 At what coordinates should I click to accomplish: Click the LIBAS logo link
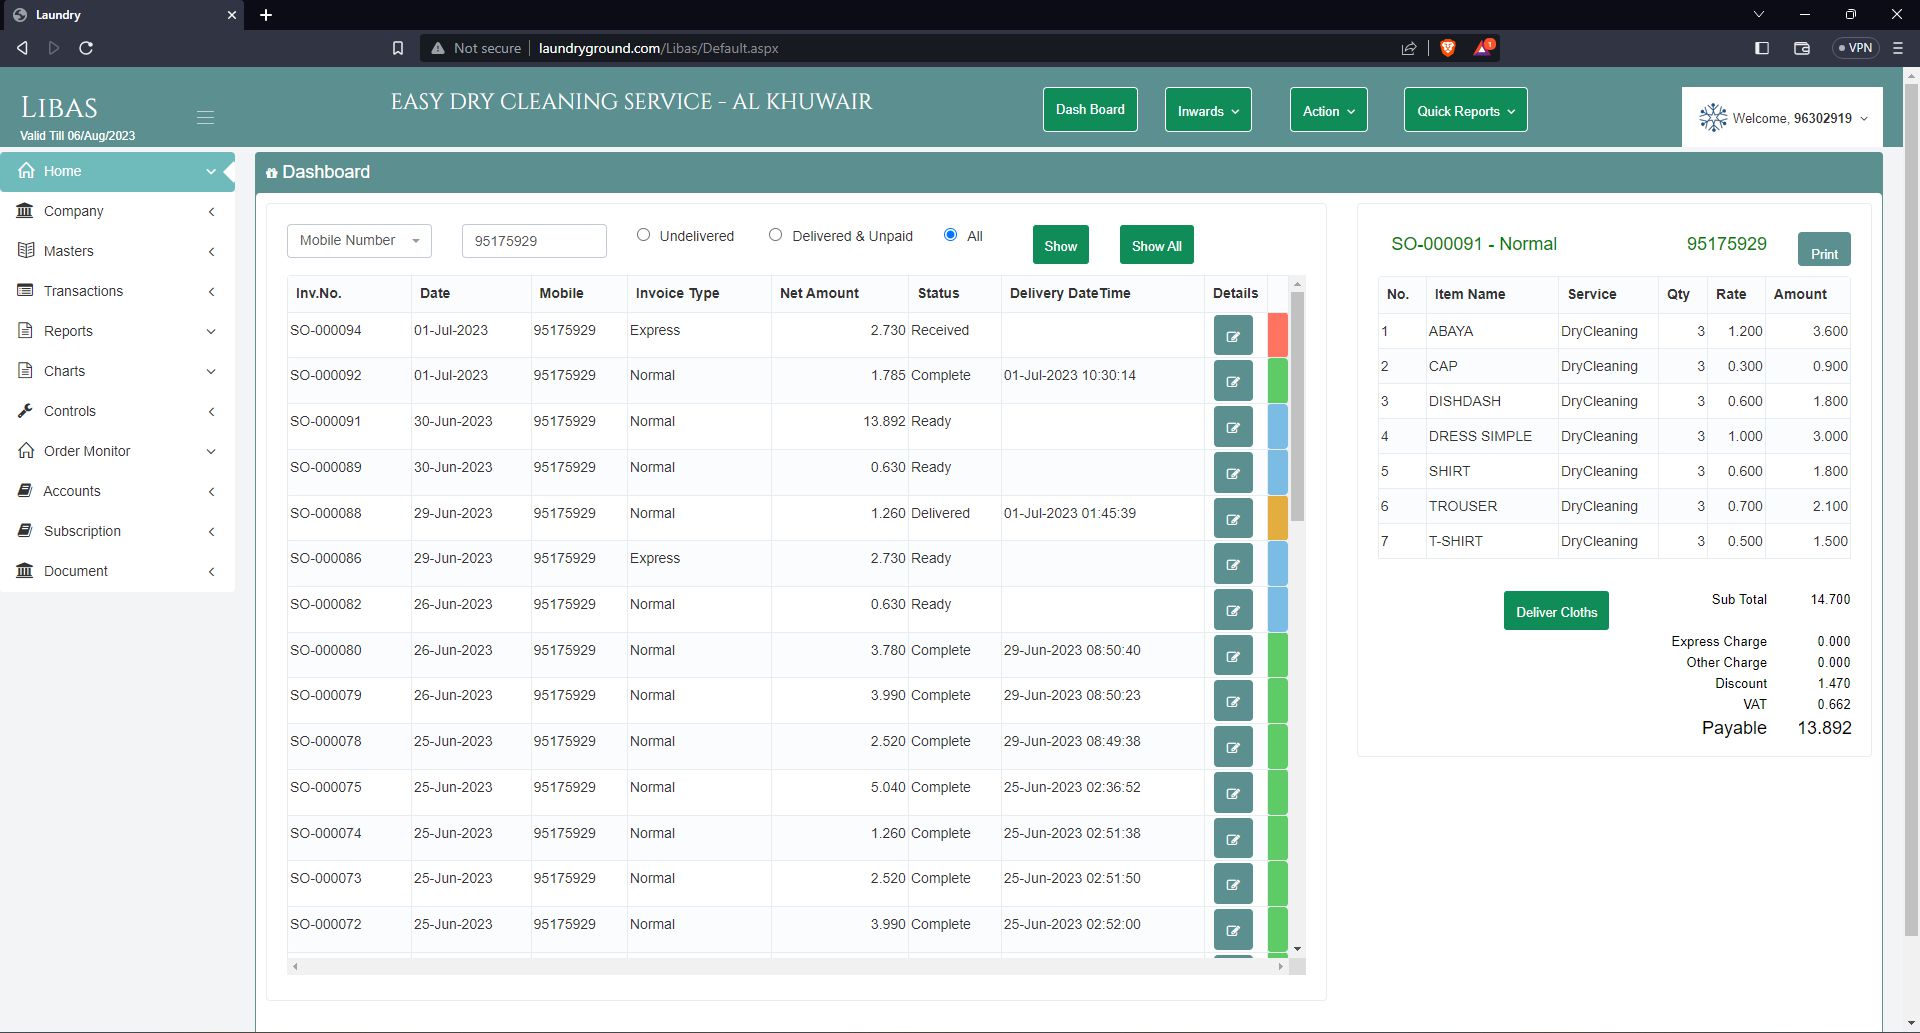pos(59,108)
